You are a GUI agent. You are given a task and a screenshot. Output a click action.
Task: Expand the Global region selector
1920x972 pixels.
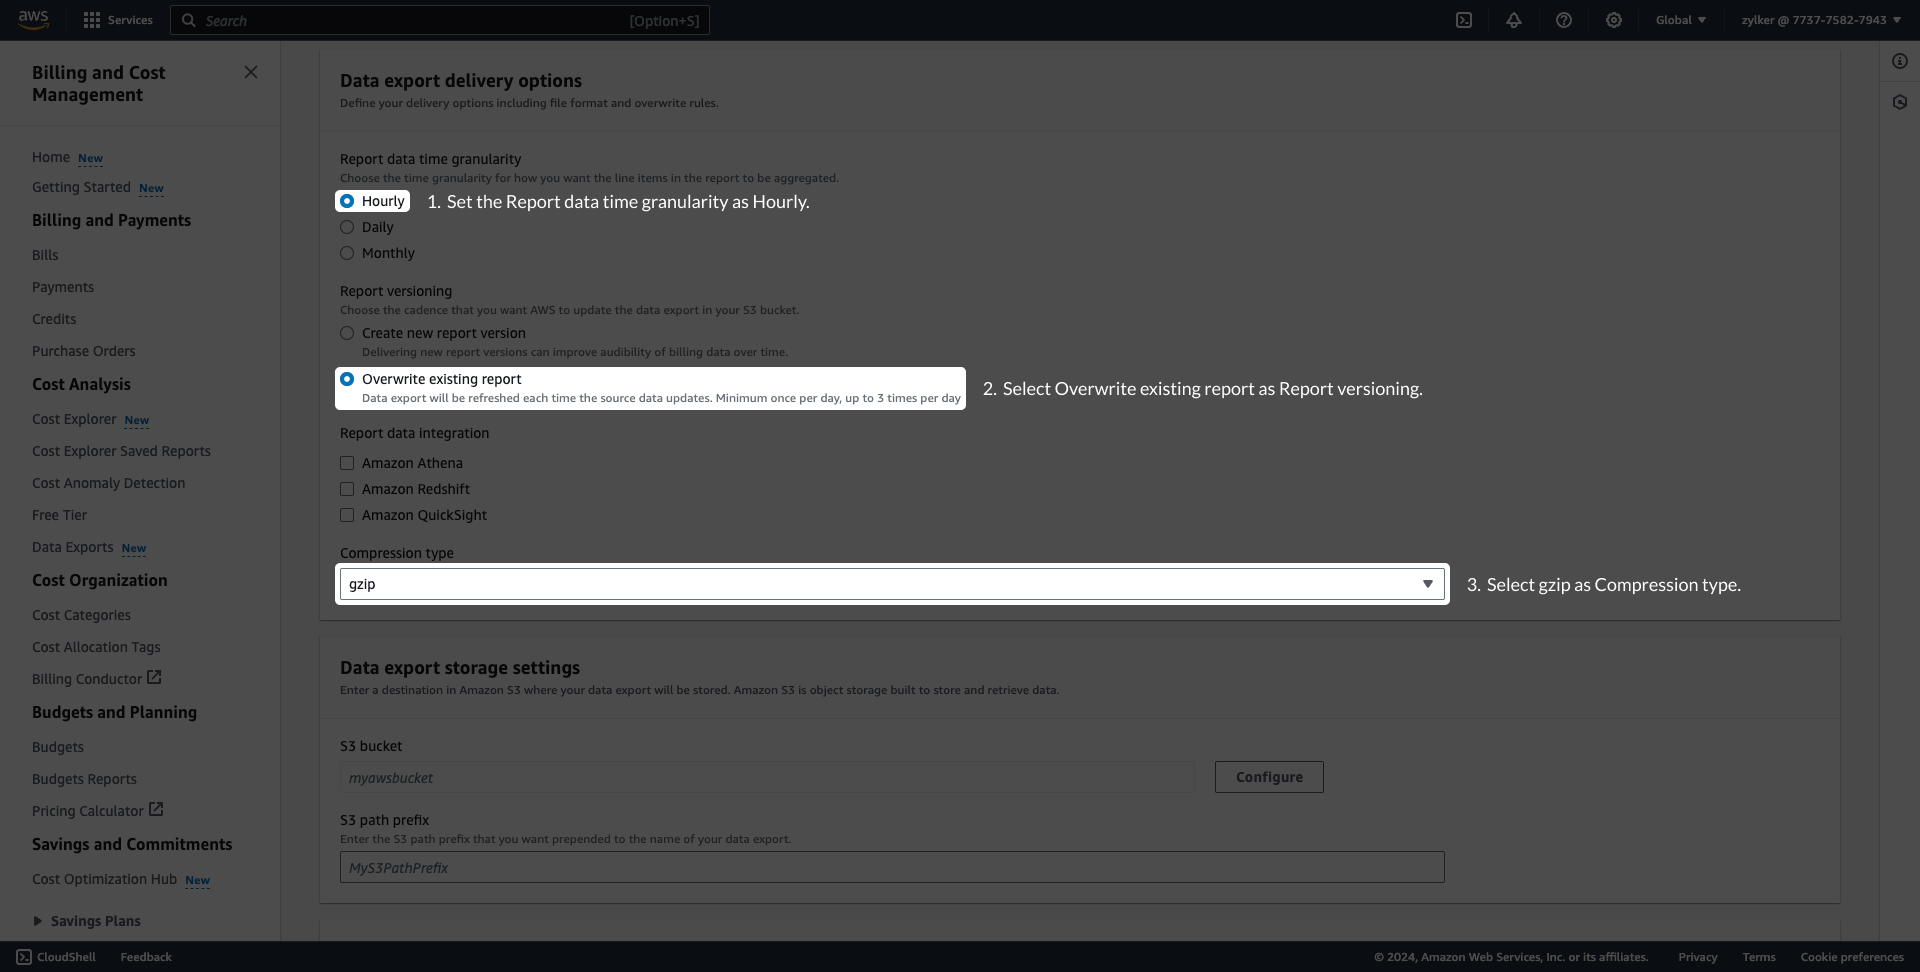coord(1680,20)
